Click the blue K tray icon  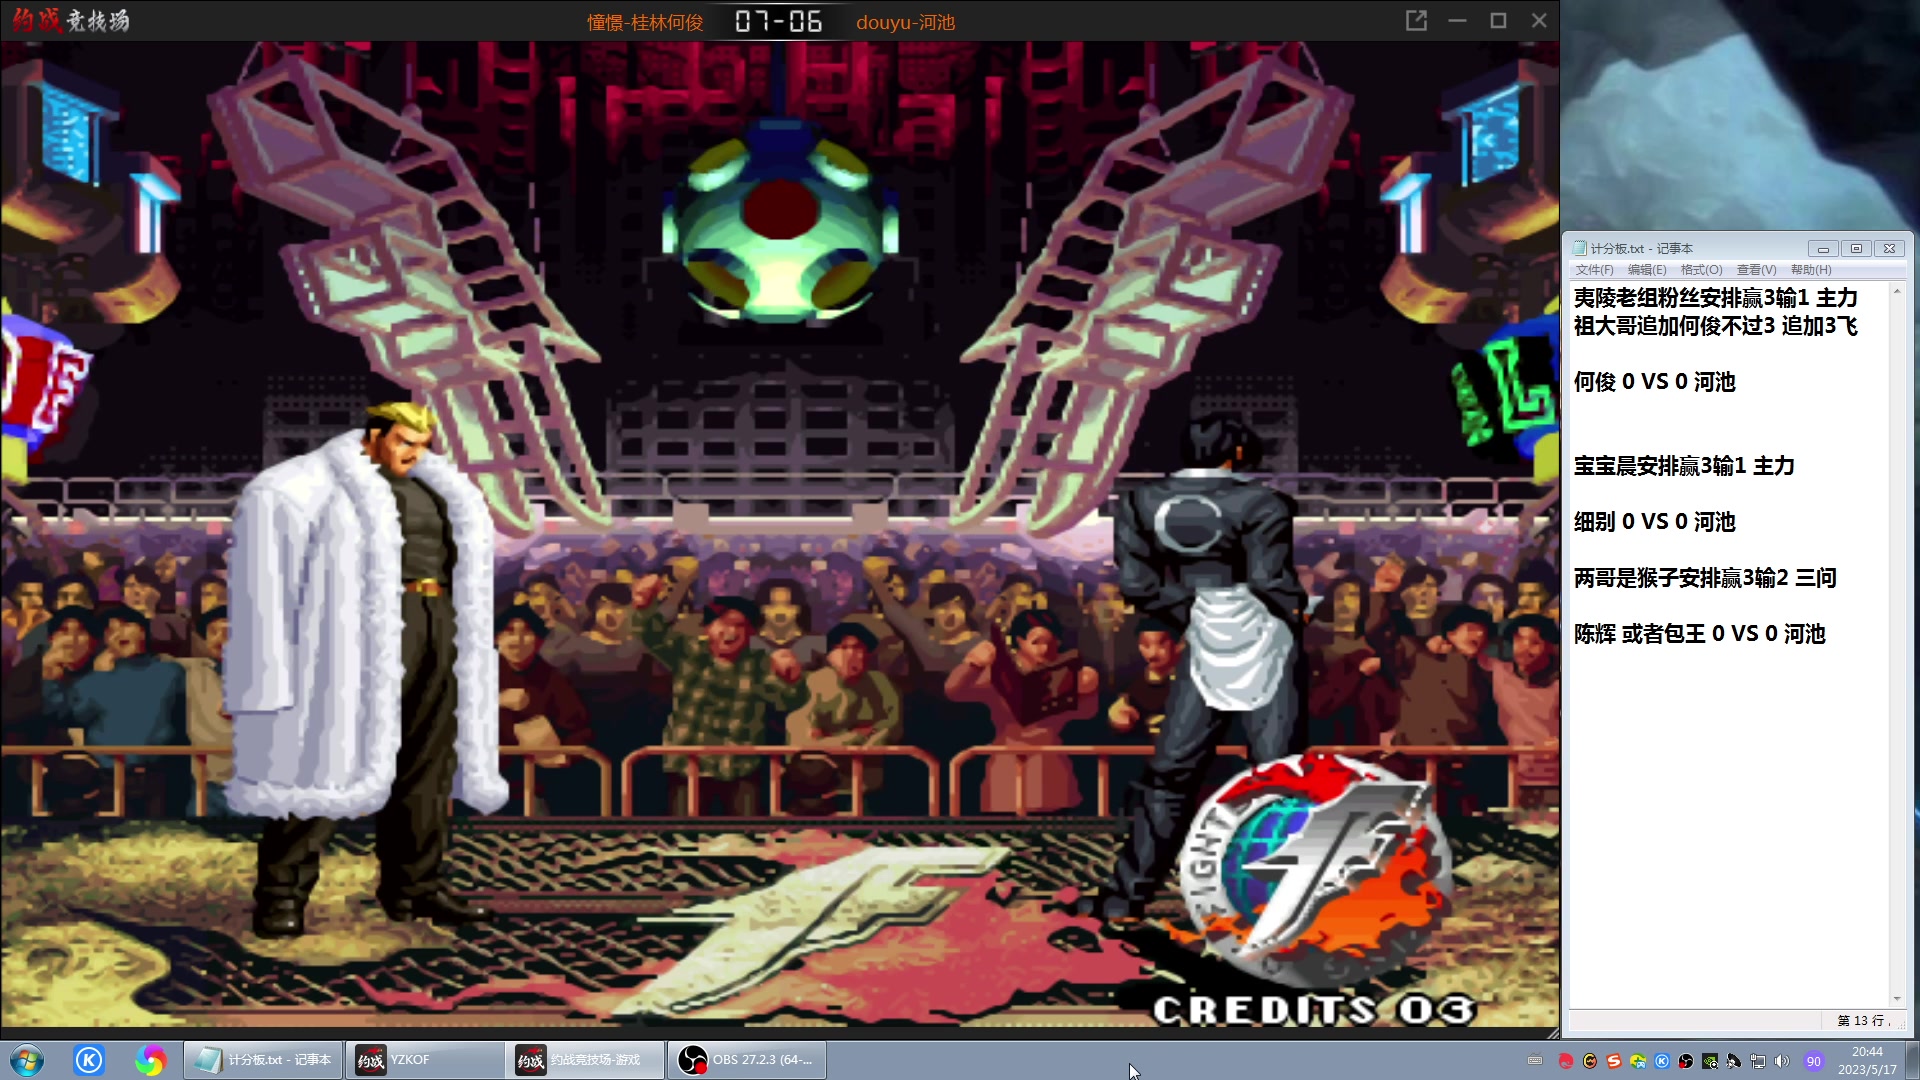click(1662, 1061)
